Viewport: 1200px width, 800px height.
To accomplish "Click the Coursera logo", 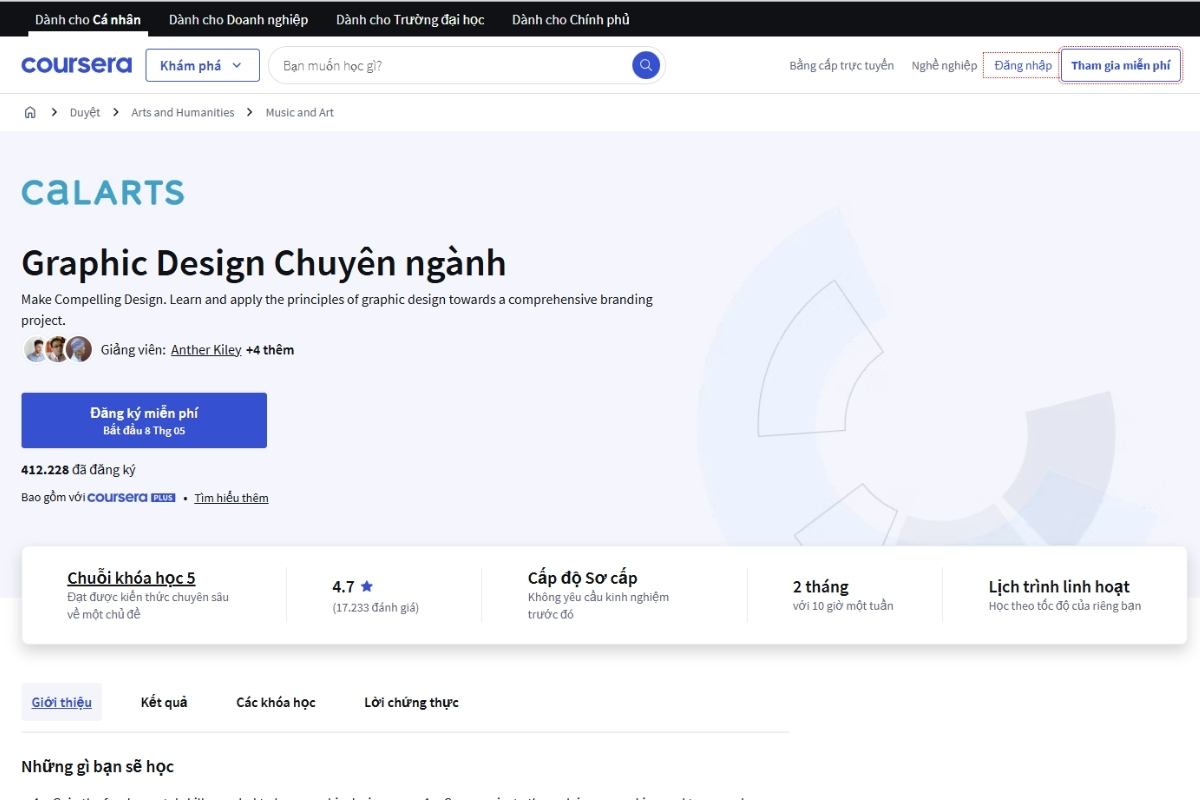I will [76, 64].
